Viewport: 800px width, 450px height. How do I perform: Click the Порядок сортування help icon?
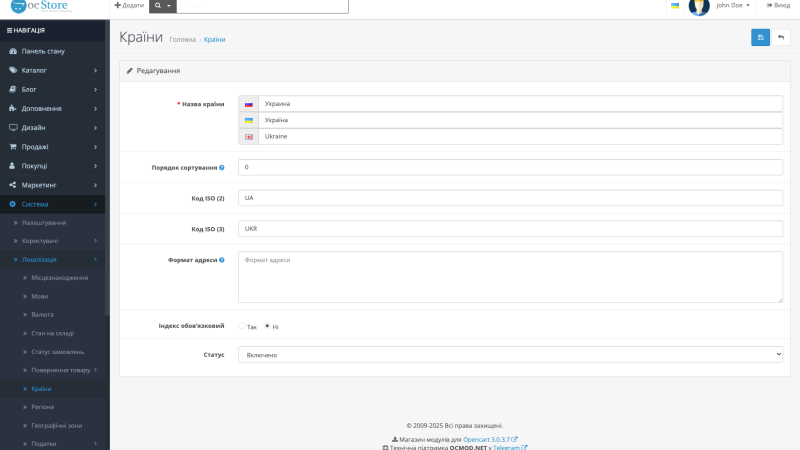[x=222, y=167]
